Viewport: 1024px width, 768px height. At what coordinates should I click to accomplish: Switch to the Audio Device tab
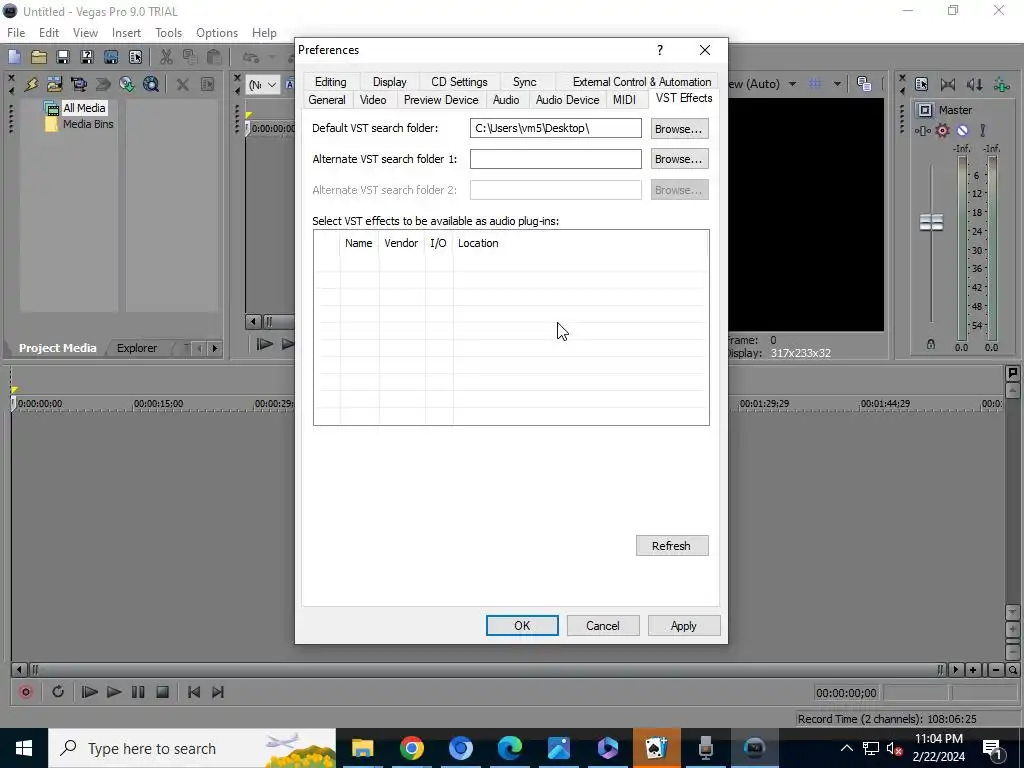[x=567, y=100]
